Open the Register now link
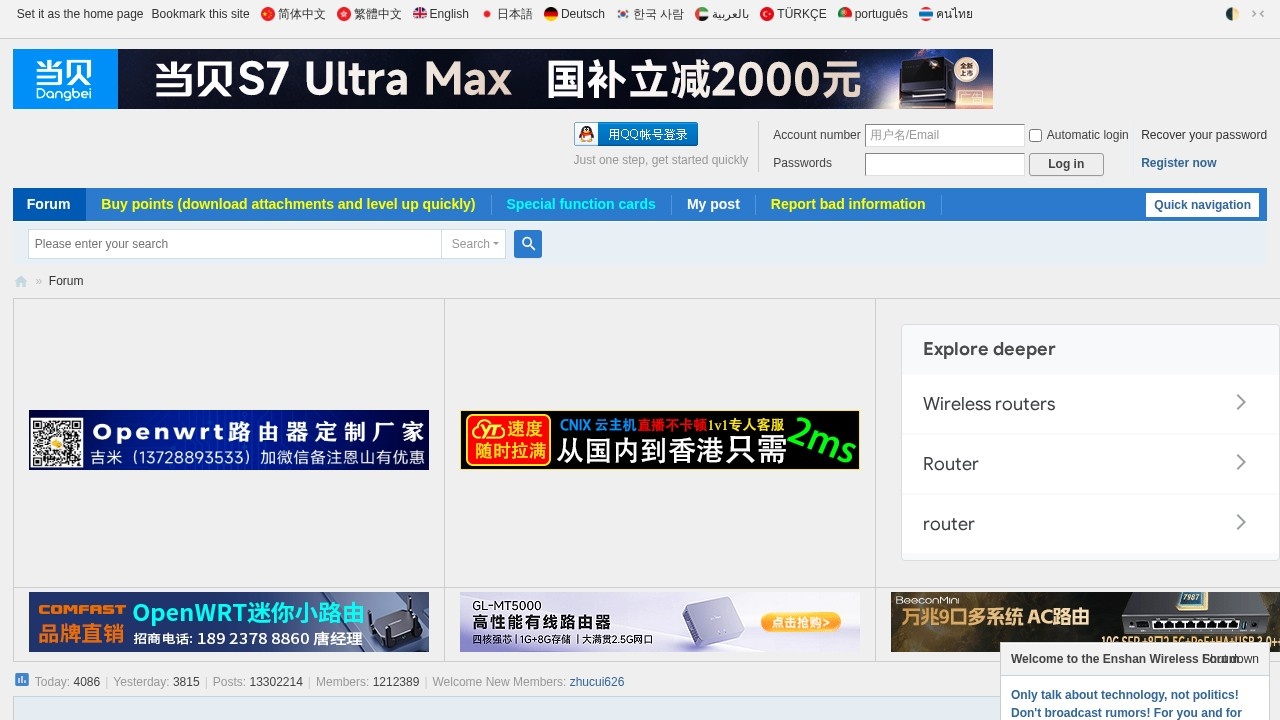This screenshot has height=720, width=1280. (1178, 163)
